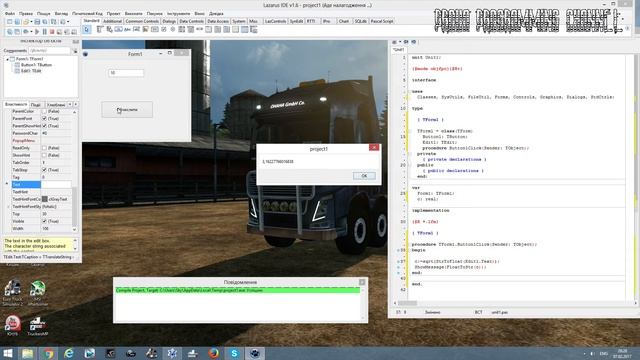640x360 pixels.
Task: Toggle the Visible property checkbox
Action: (44, 221)
